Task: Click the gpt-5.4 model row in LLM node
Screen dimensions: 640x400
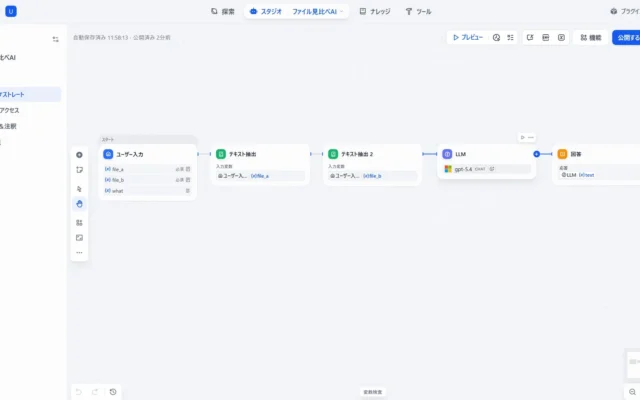Action: click(x=487, y=169)
